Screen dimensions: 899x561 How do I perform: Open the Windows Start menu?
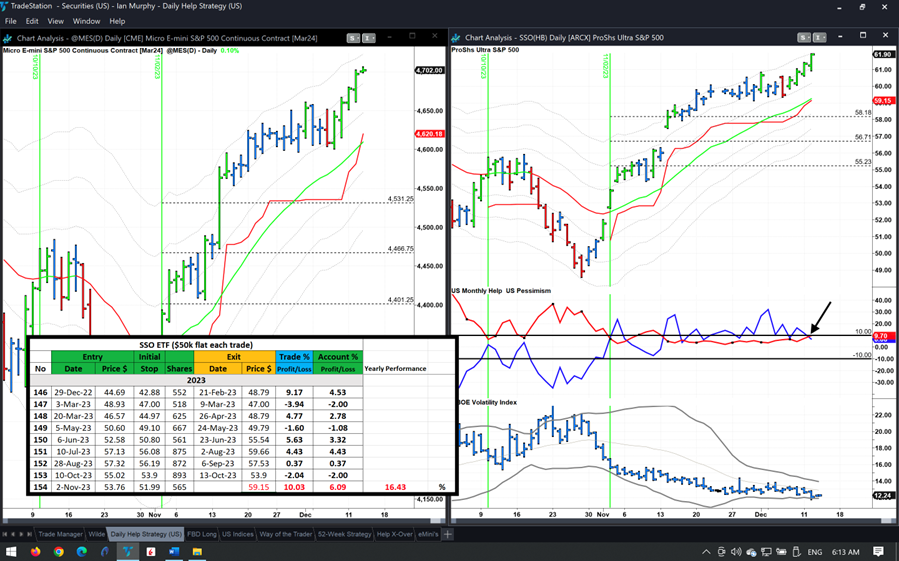click(x=11, y=552)
